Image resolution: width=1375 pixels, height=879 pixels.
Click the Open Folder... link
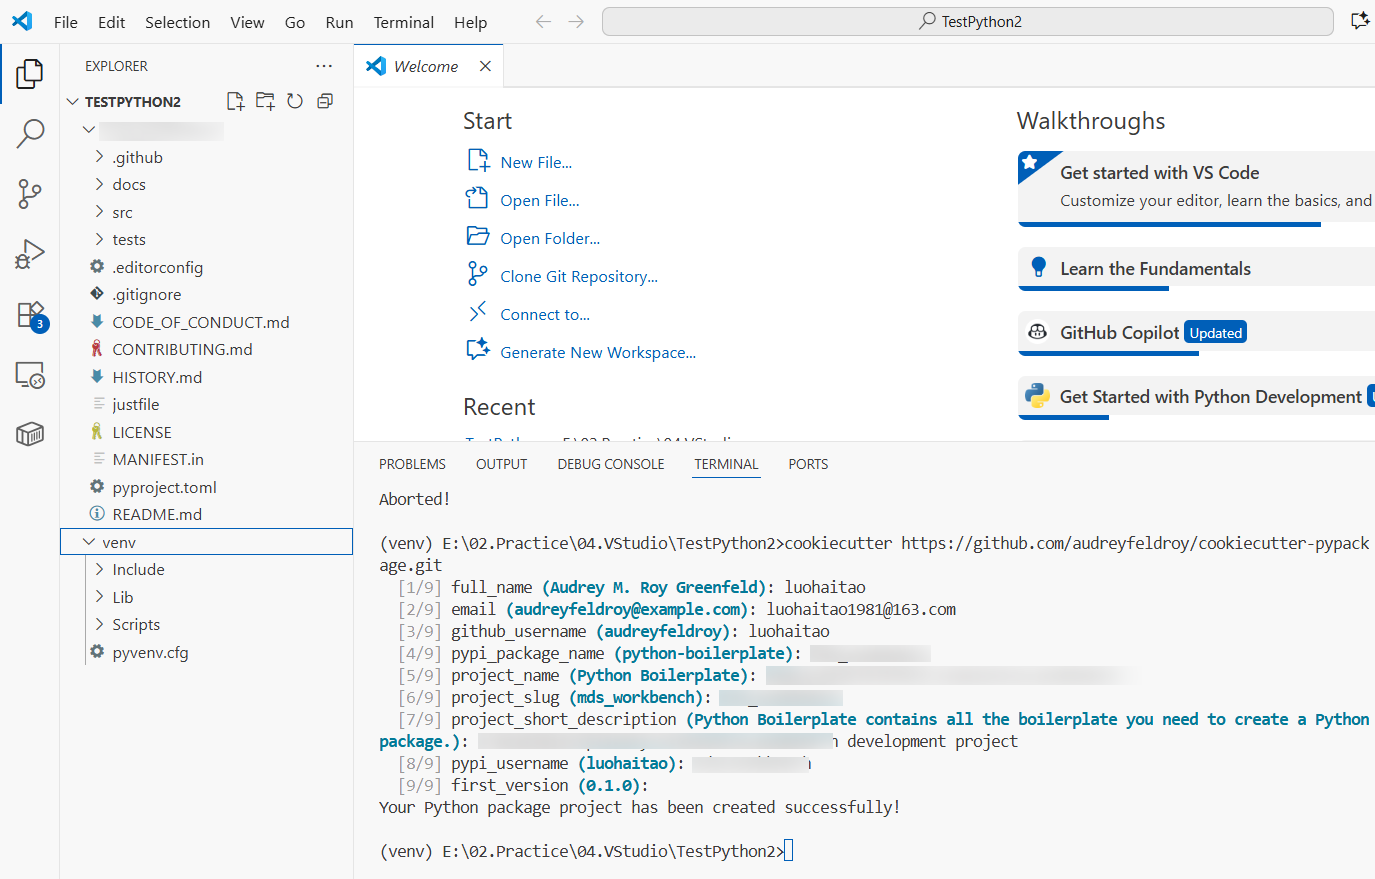point(550,238)
